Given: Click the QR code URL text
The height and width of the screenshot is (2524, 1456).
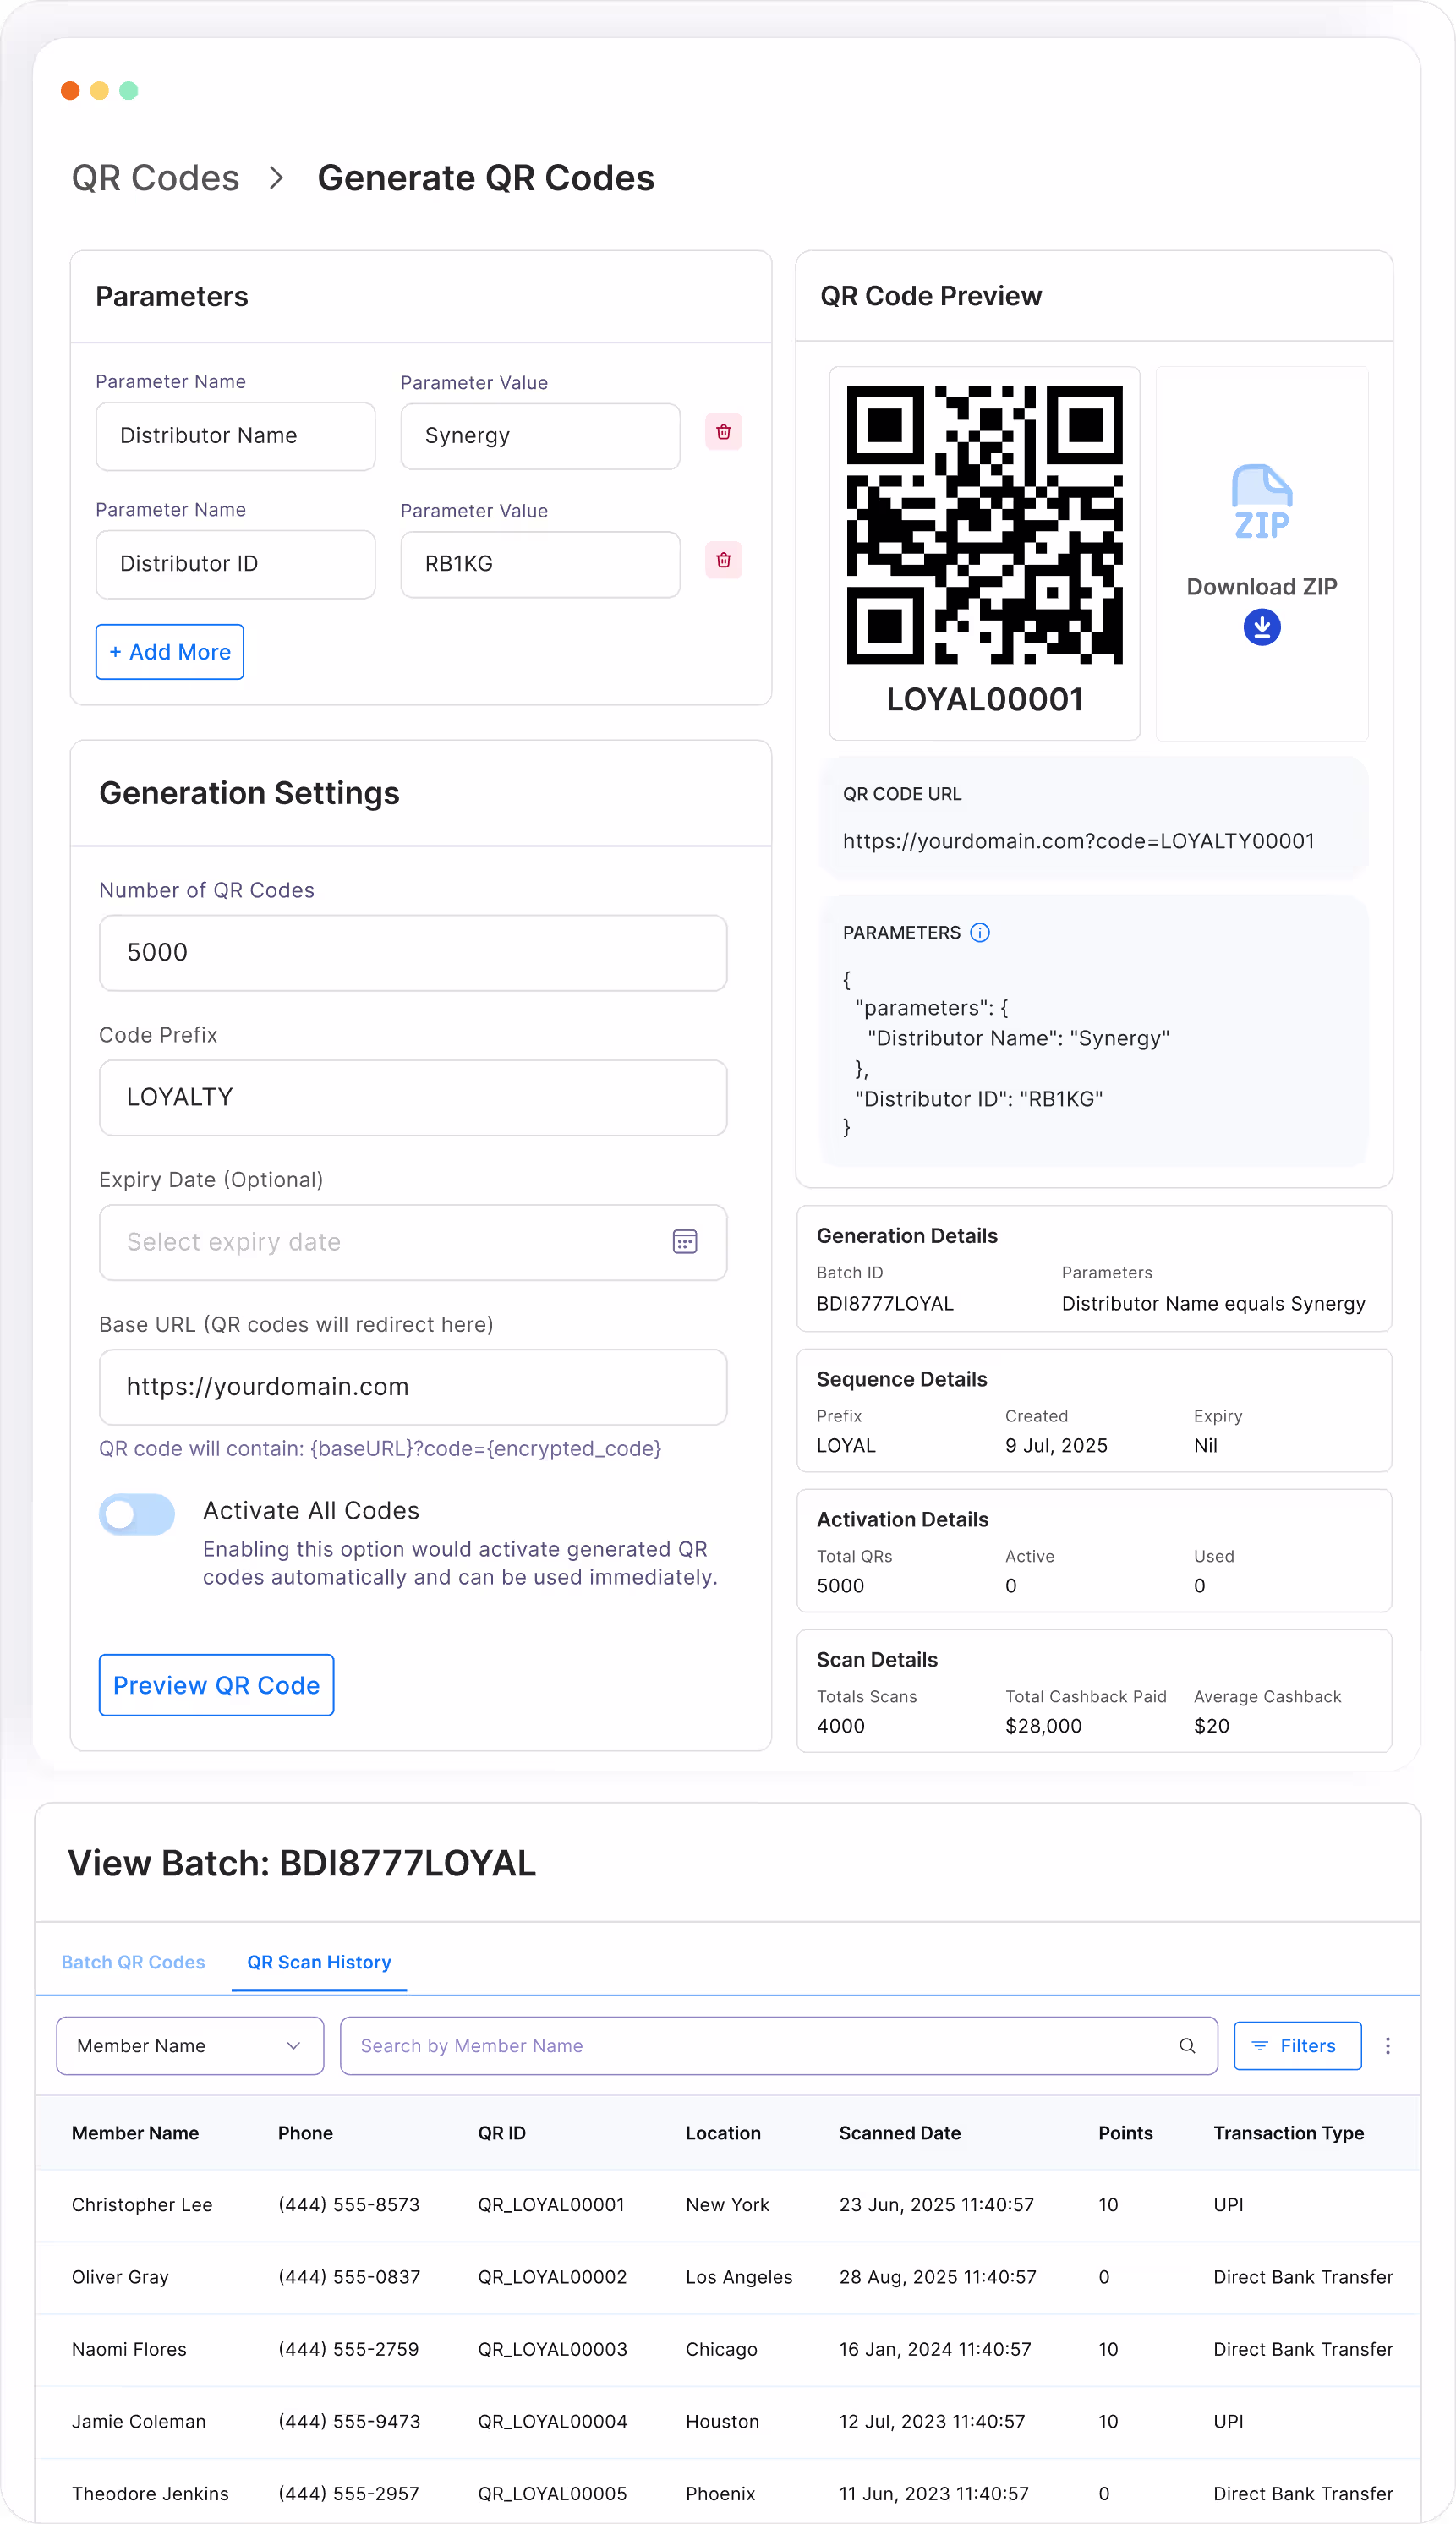Looking at the screenshot, I should [x=1078, y=840].
